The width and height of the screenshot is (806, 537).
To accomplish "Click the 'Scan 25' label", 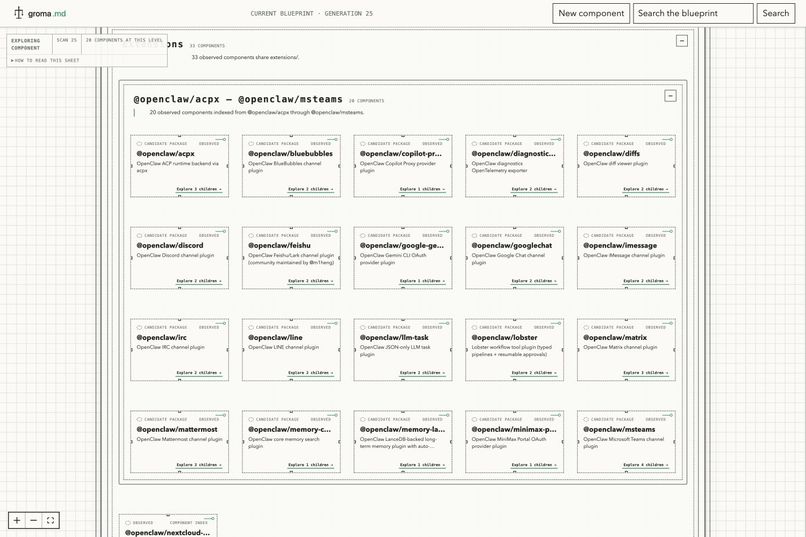I will pyautogui.click(x=67, y=40).
